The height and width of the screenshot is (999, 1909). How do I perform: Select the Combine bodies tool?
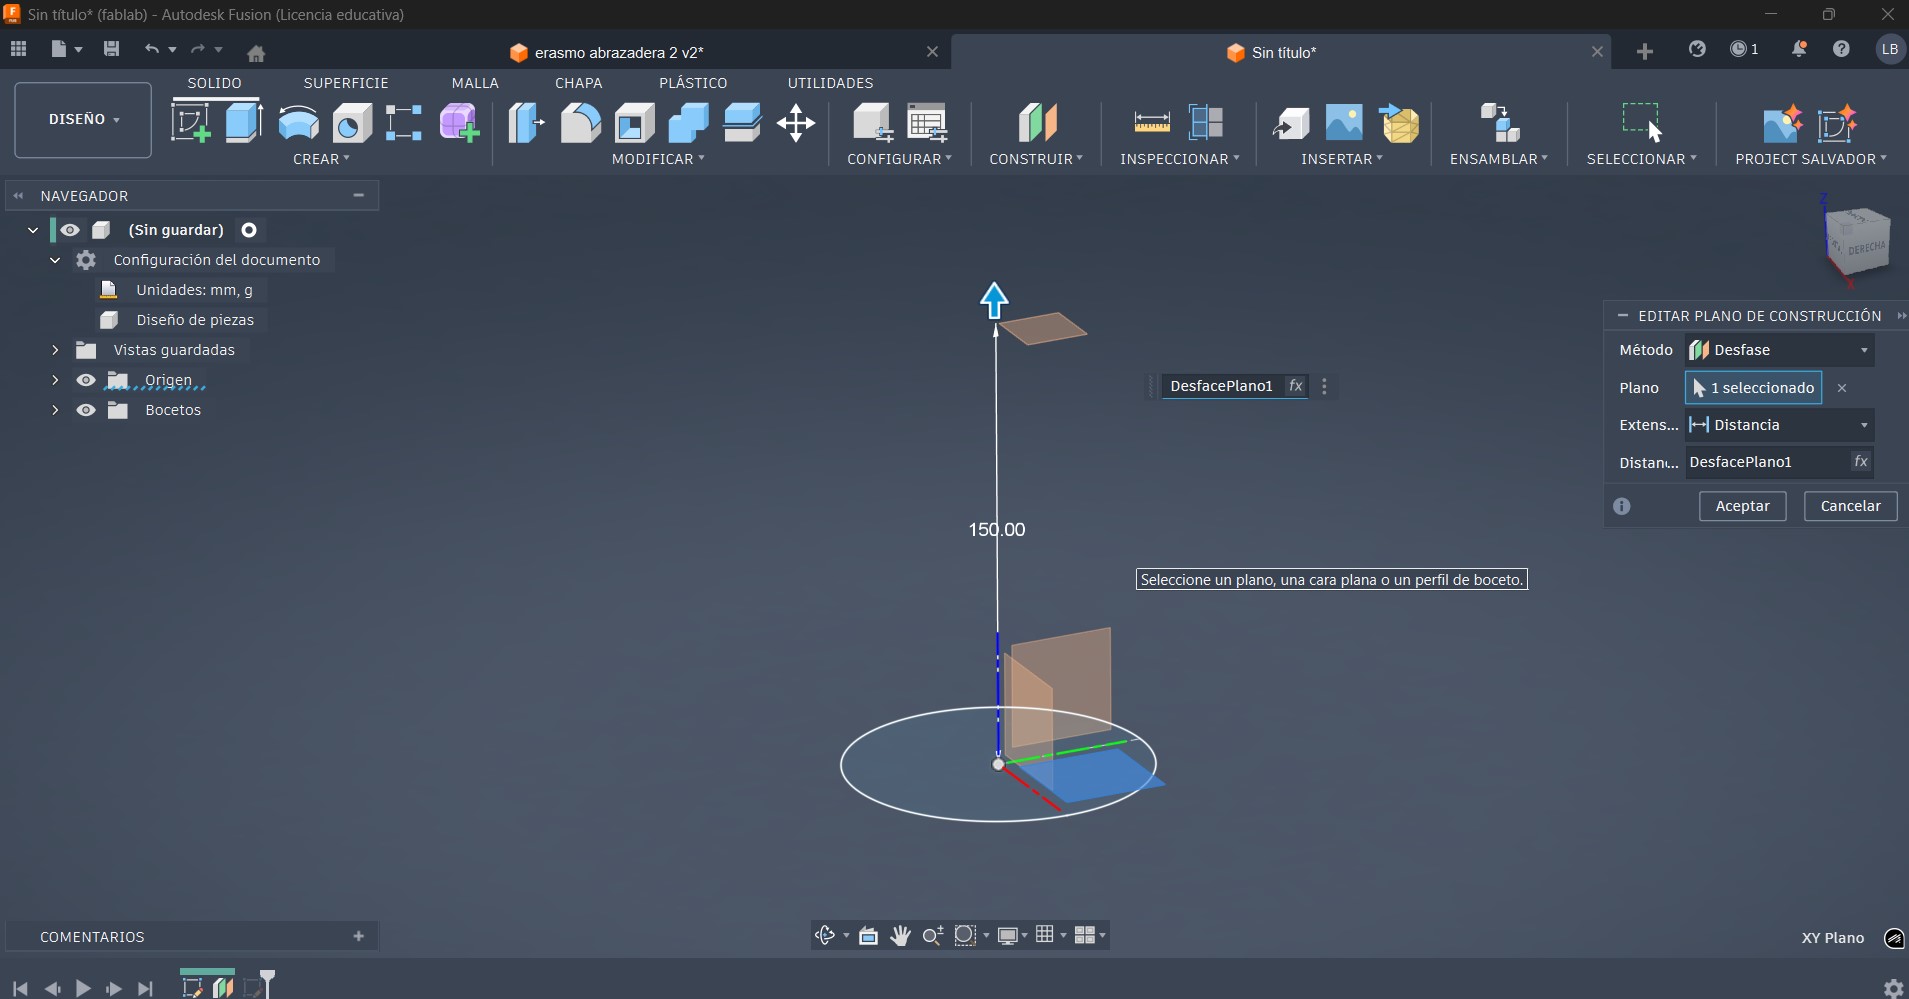pos(688,123)
